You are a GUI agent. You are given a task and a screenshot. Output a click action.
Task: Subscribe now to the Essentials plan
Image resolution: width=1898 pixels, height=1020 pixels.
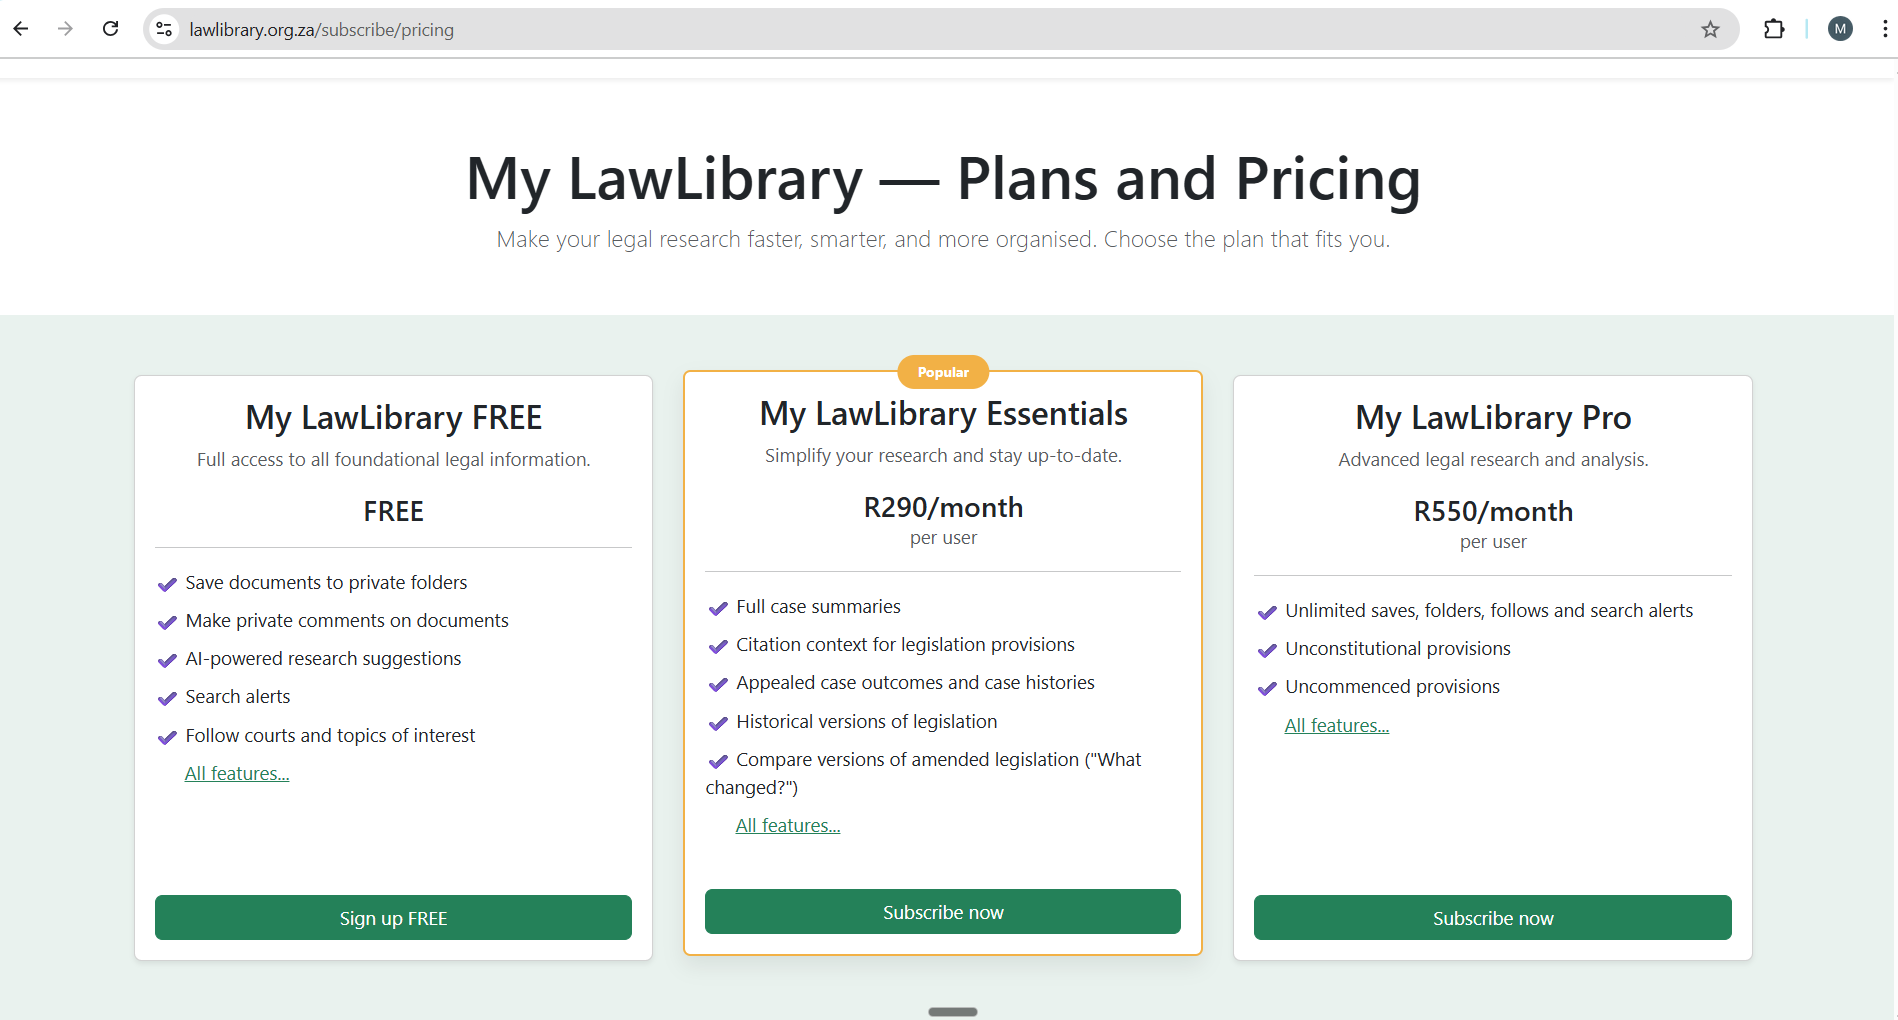(x=942, y=912)
